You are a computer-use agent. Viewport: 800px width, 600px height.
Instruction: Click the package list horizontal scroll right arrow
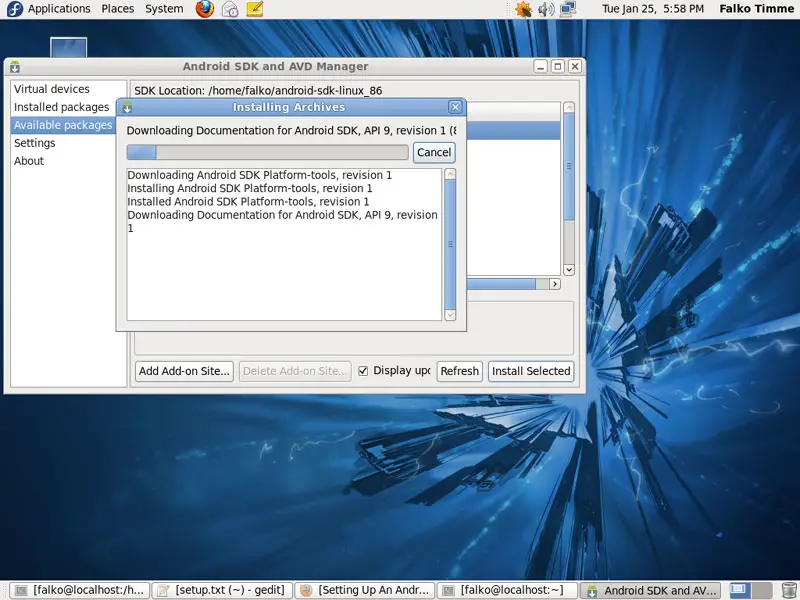coord(555,284)
